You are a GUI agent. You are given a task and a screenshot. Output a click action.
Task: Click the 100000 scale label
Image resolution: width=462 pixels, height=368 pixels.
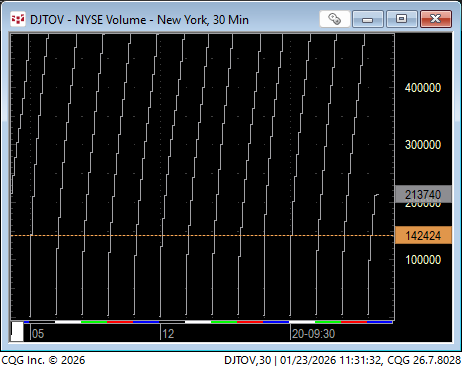click(423, 260)
